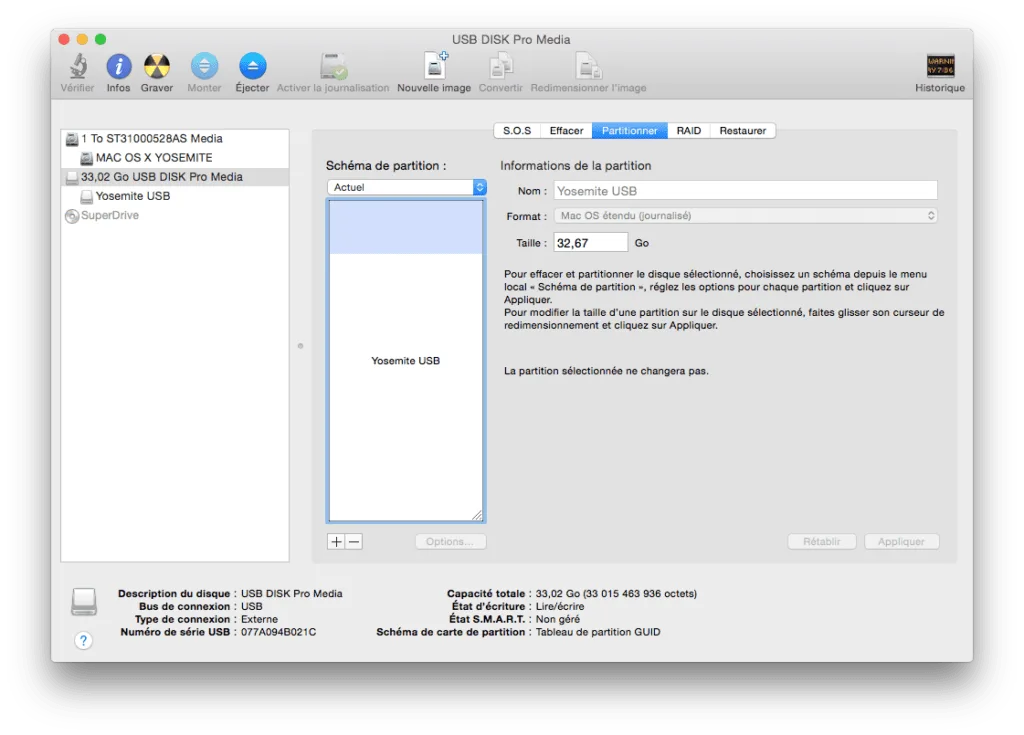Click the Appliquer button
This screenshot has height=735, width=1024.
[x=901, y=541]
